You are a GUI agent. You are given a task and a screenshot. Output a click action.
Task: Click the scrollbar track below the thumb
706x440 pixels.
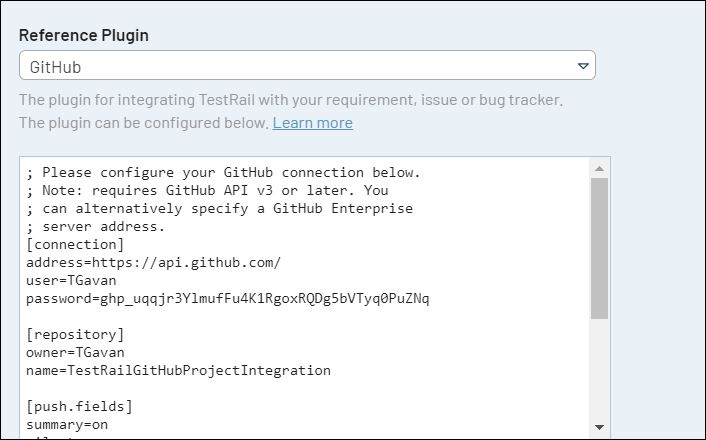coord(599,370)
